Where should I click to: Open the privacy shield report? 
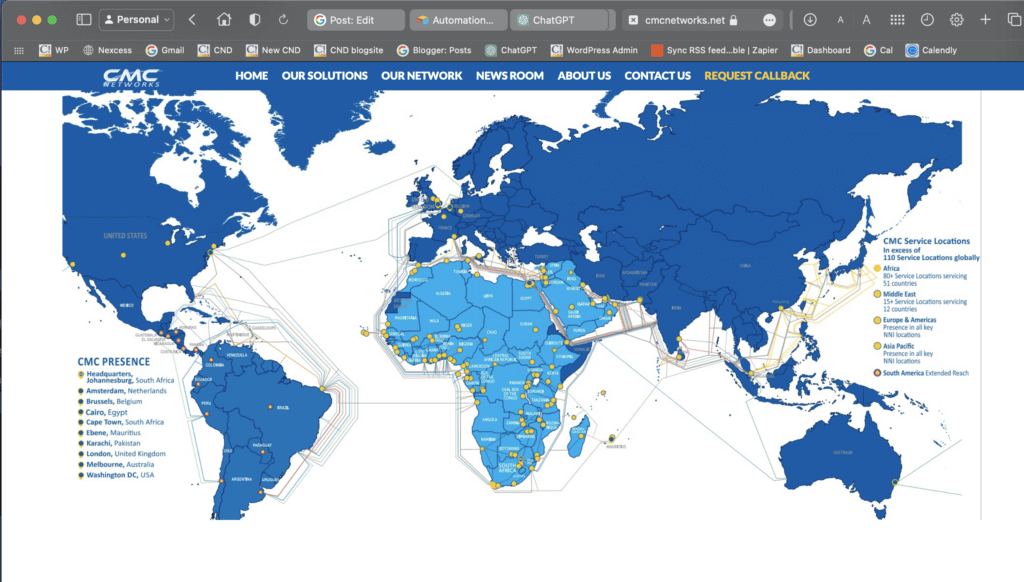pos(255,20)
